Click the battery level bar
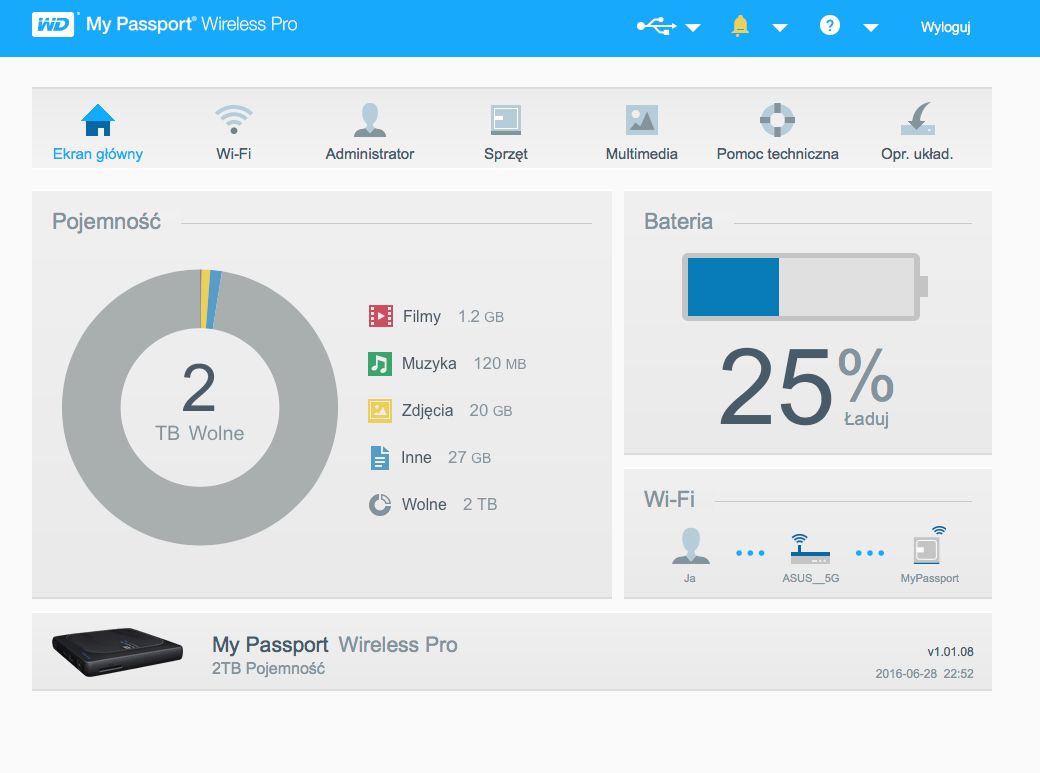Screen dimensions: 1040x773 pyautogui.click(x=805, y=287)
